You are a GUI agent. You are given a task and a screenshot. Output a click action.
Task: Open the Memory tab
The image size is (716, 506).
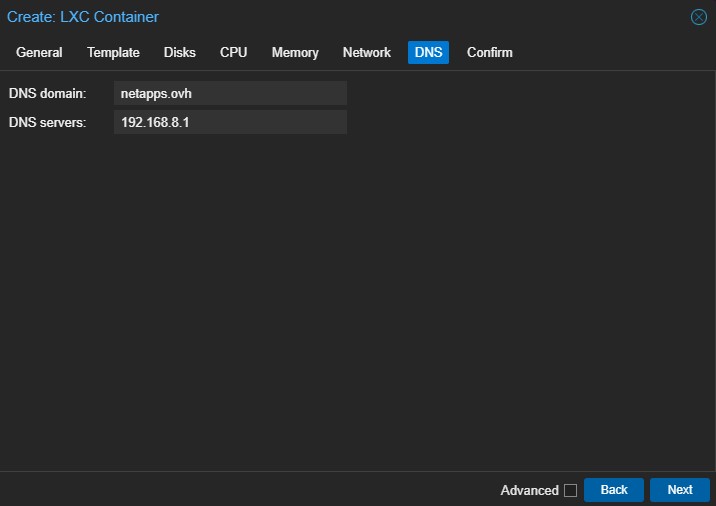click(x=295, y=53)
